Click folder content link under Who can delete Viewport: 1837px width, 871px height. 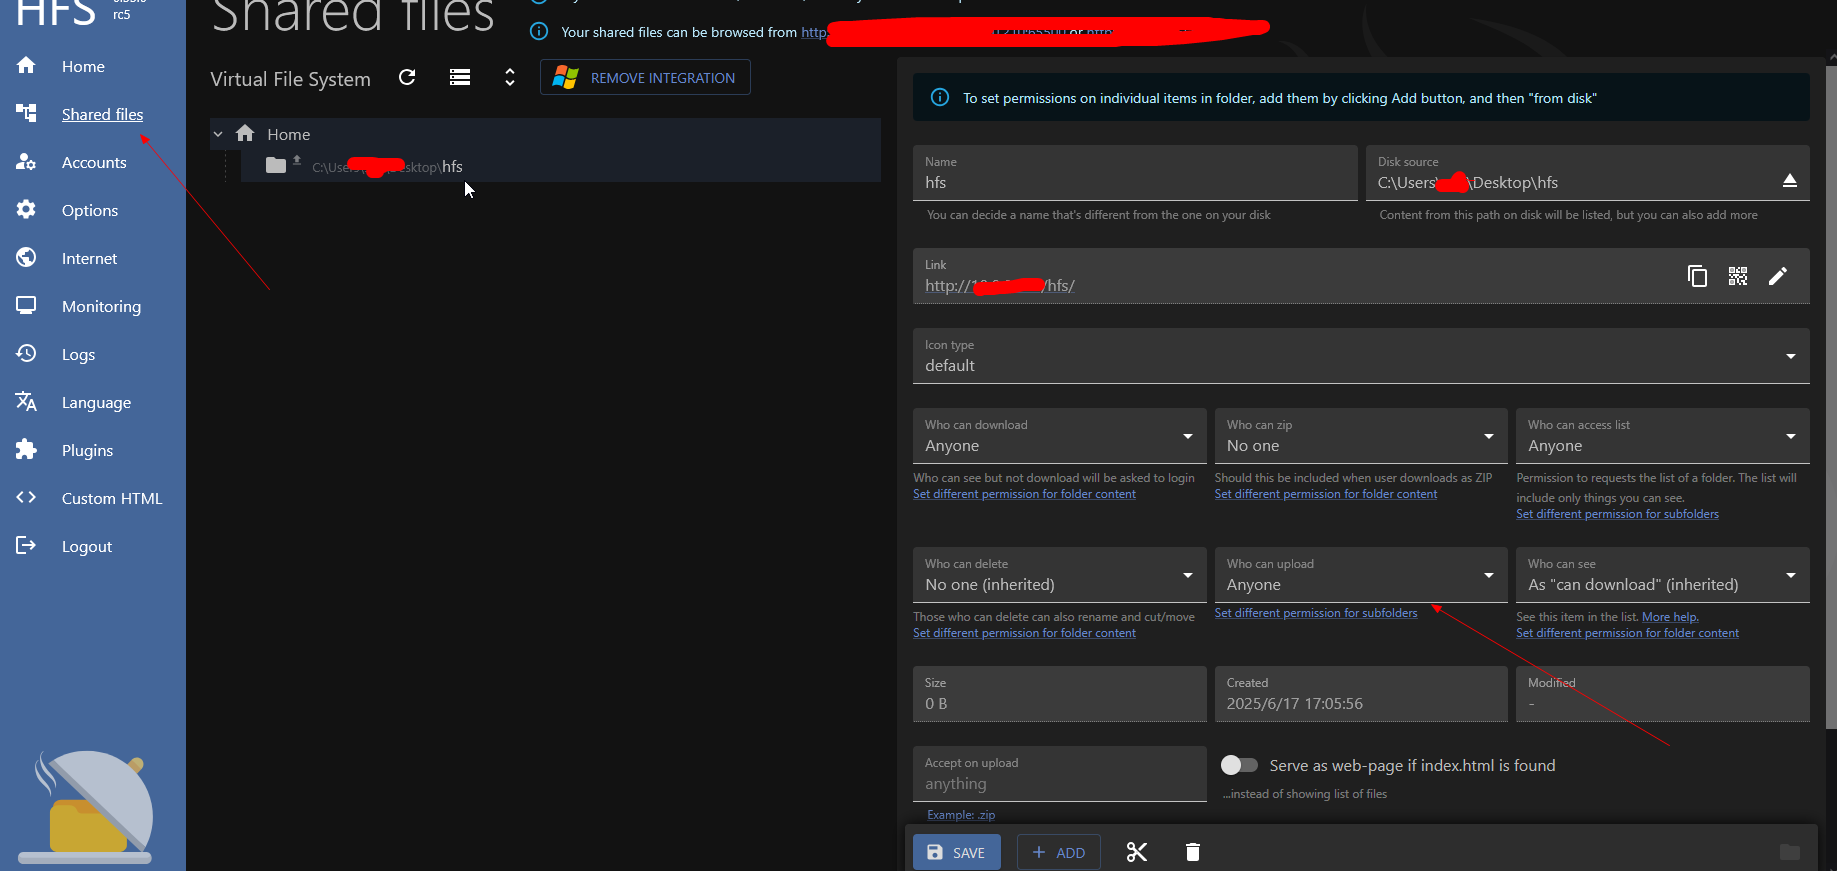(1024, 633)
